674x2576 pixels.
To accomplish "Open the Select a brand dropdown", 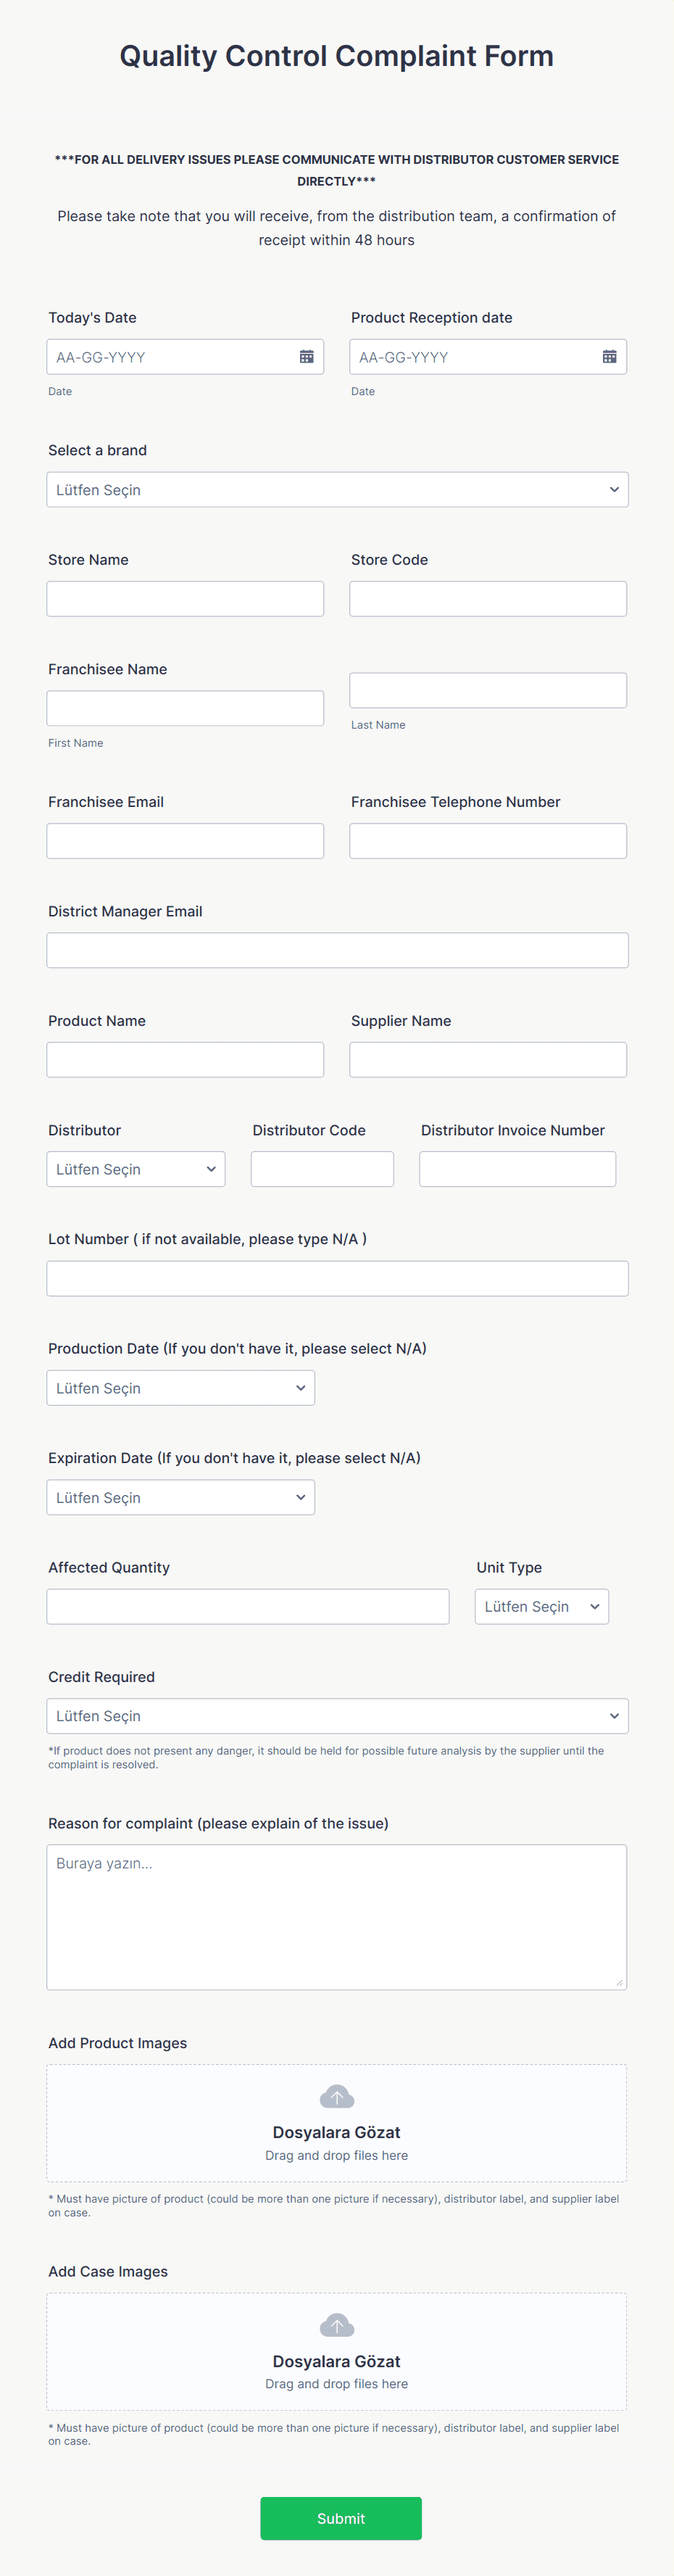I will tap(337, 489).
